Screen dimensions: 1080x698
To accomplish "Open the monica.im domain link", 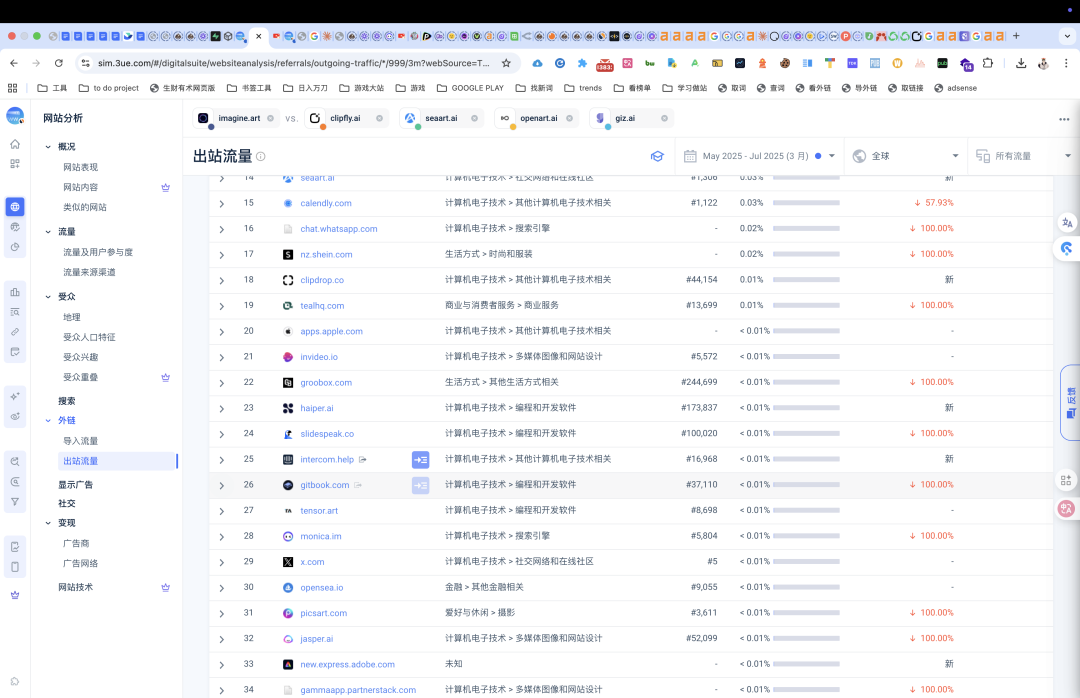I will pyautogui.click(x=321, y=536).
